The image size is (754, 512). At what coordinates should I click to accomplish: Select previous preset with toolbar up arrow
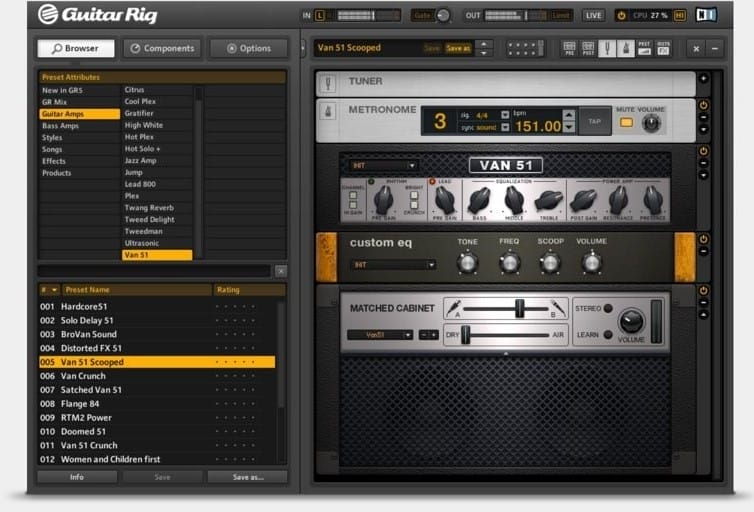tap(484, 44)
